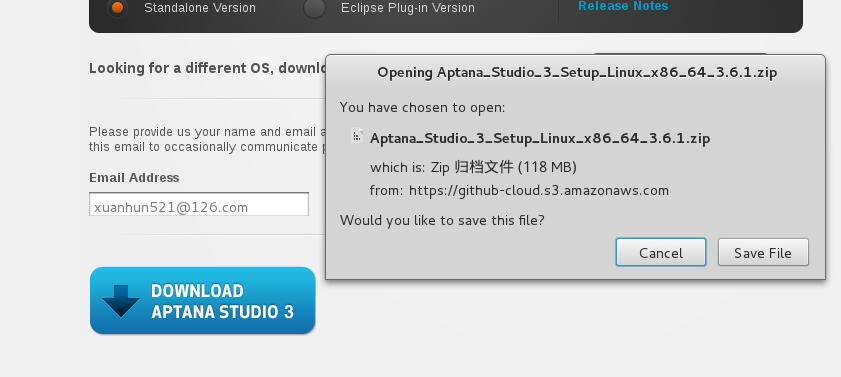Click 'Looking for a different OS' heading
The image size is (841, 377).
point(208,68)
